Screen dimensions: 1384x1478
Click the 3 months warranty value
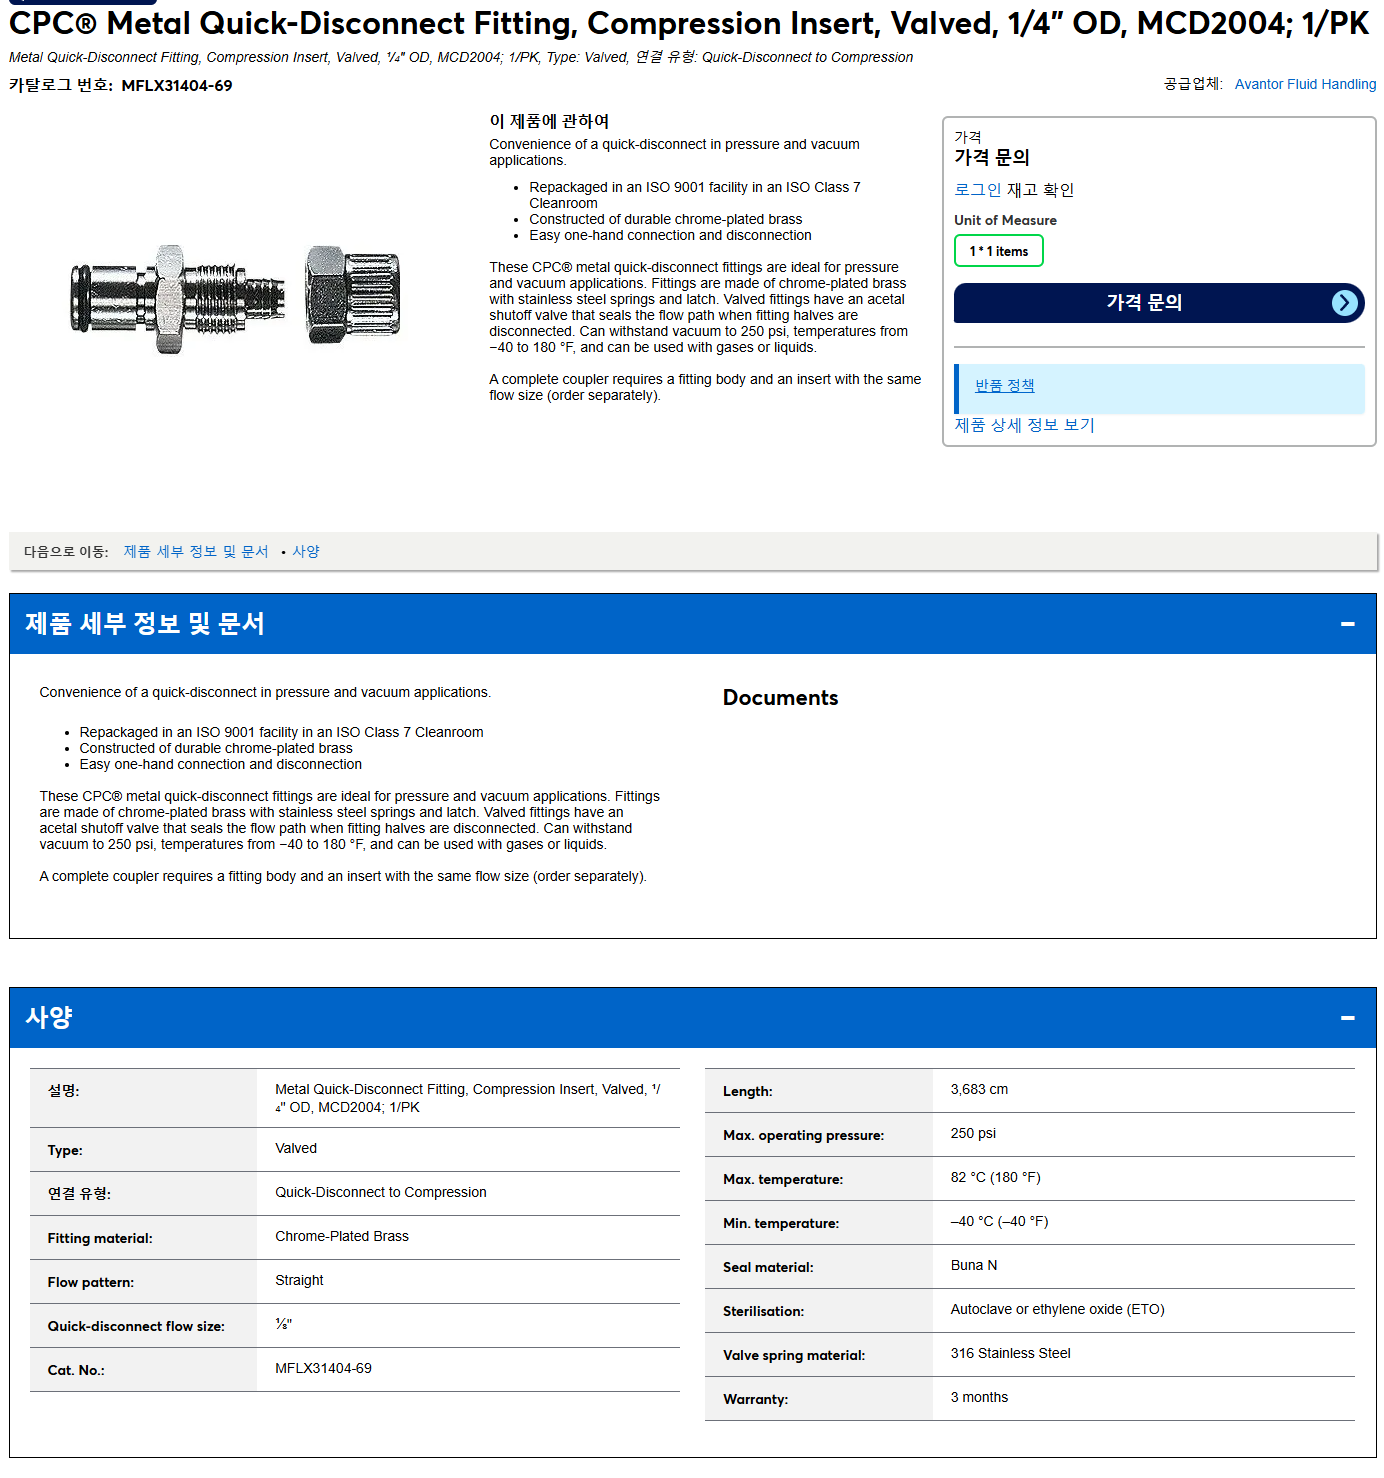(979, 1397)
